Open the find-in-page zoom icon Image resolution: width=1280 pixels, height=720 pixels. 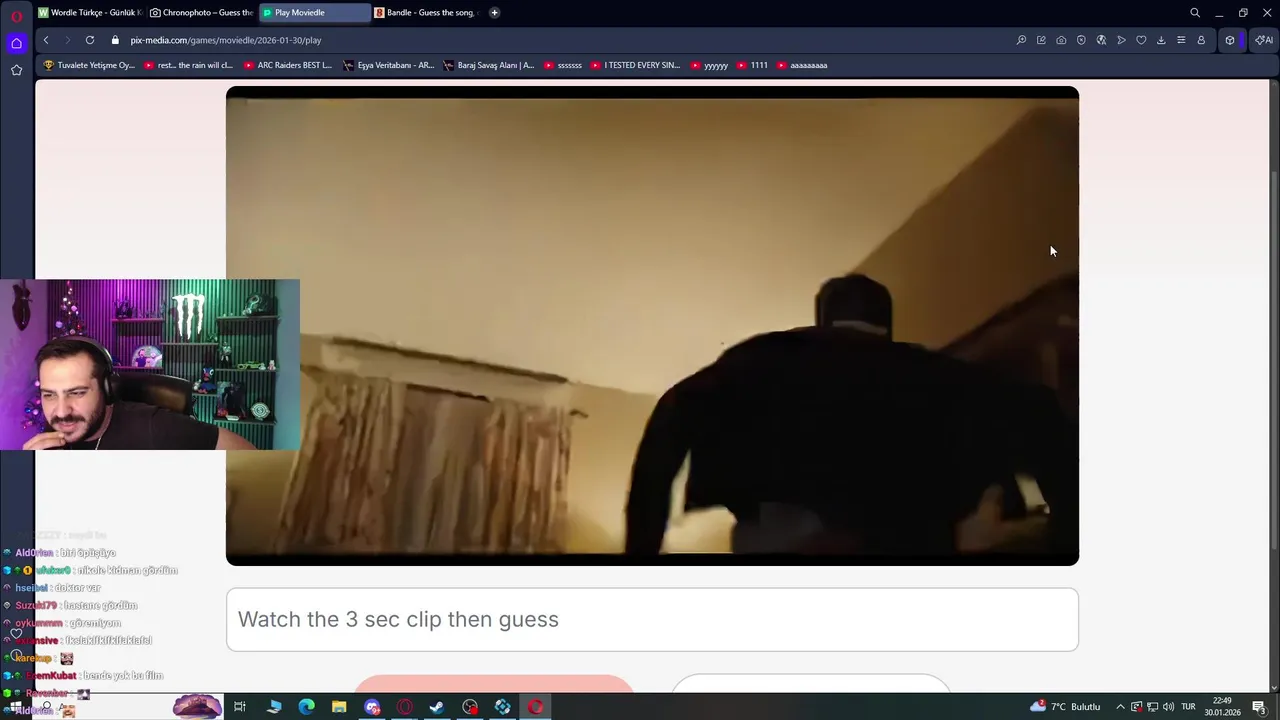pos(1021,40)
